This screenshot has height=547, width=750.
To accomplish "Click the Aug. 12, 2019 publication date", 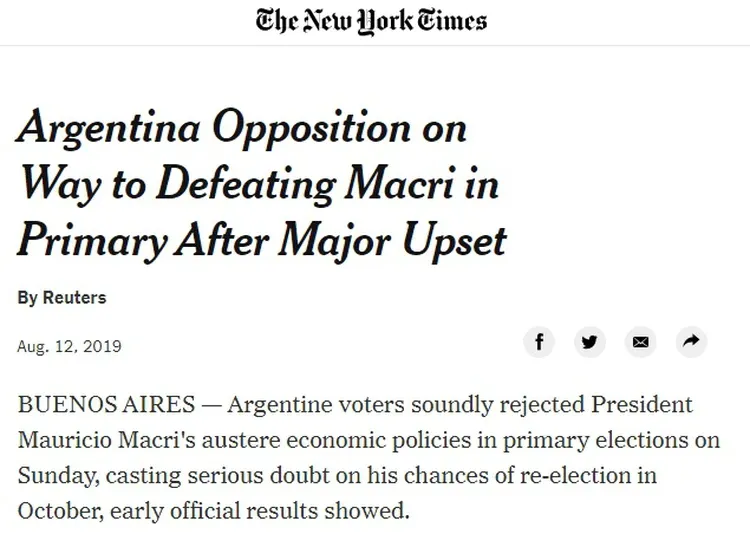I will (69, 347).
